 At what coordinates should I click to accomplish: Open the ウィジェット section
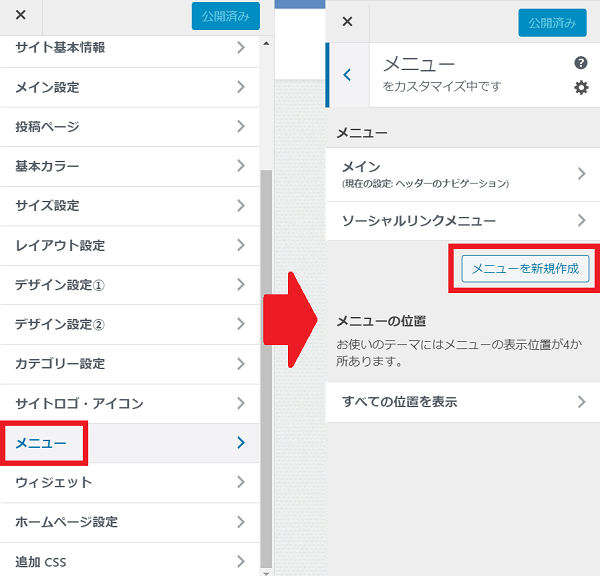[x=54, y=482]
